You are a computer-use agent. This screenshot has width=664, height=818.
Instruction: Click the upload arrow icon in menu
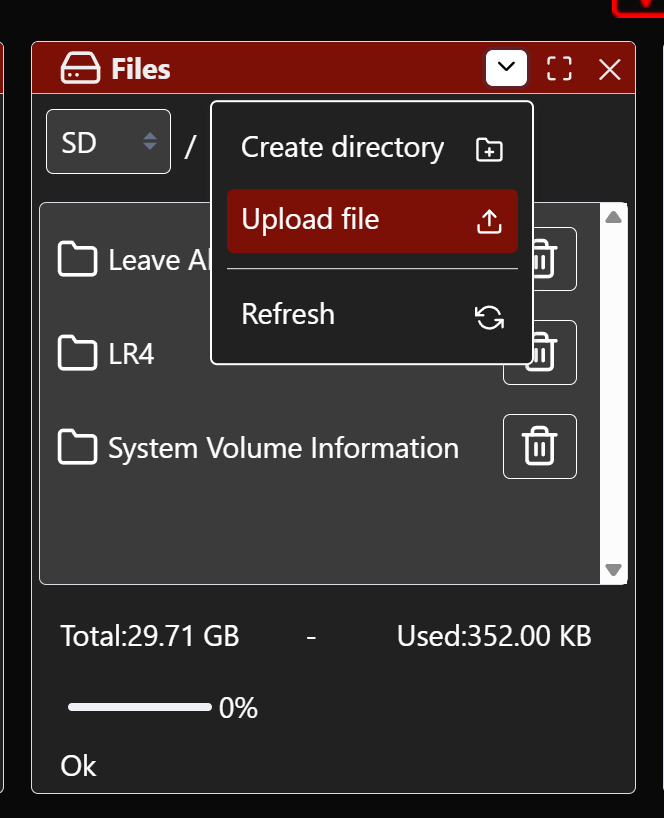(489, 221)
